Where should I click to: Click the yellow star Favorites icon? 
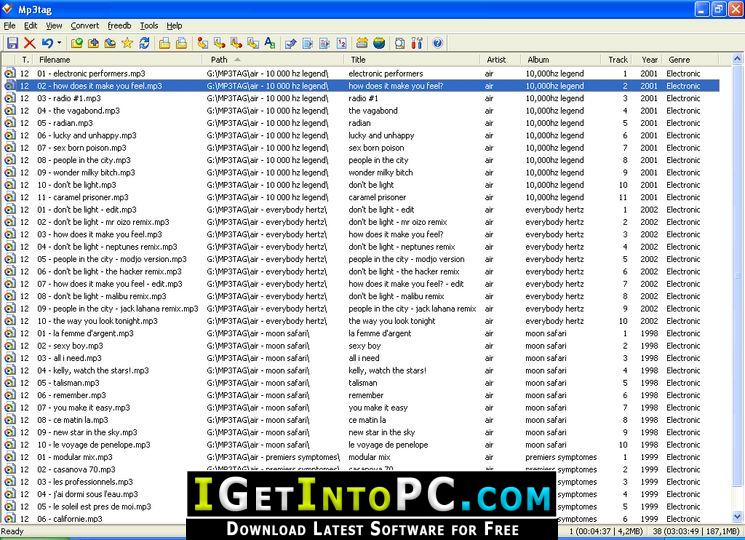pyautogui.click(x=127, y=43)
